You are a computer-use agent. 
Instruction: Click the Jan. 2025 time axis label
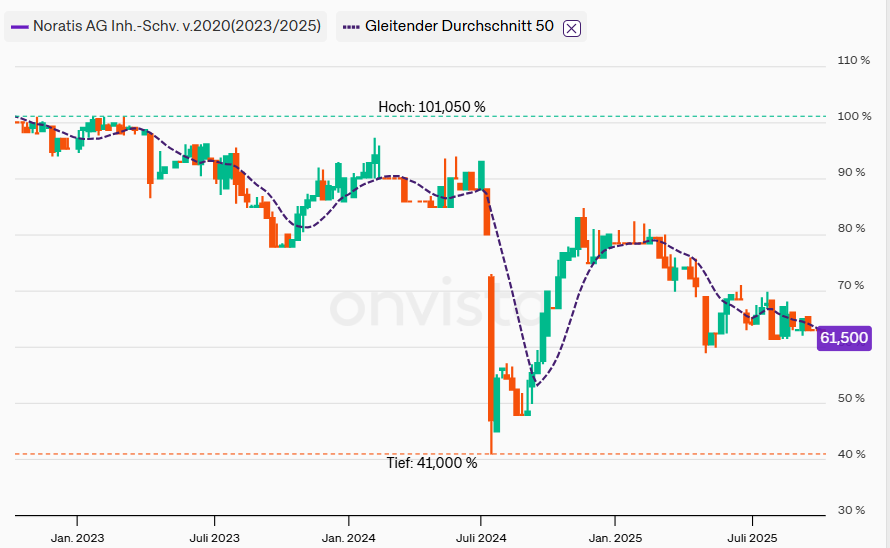(614, 537)
